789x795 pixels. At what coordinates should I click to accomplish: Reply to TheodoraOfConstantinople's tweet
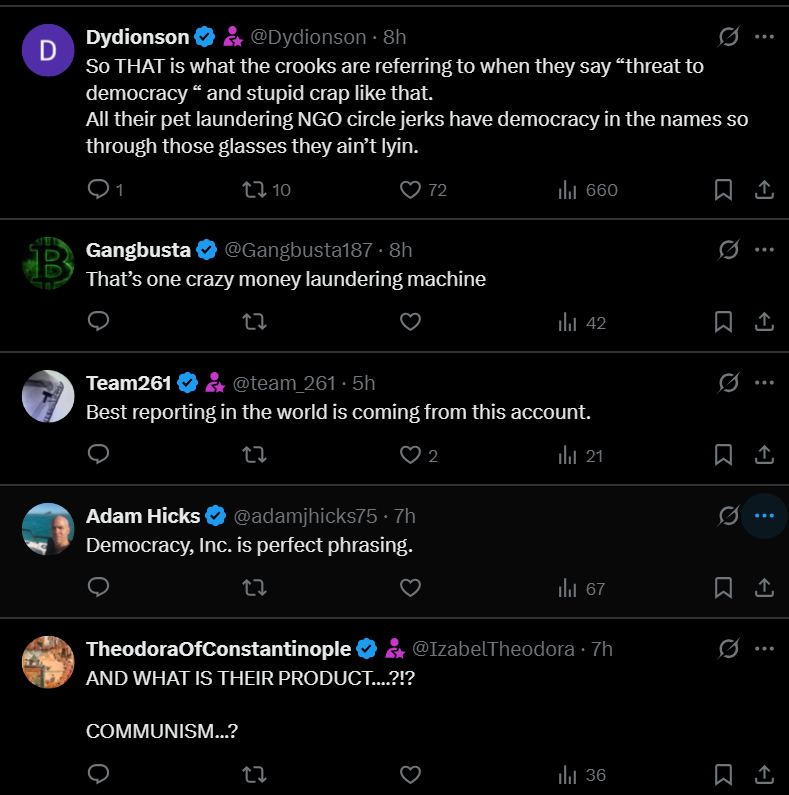pyautogui.click(x=98, y=774)
